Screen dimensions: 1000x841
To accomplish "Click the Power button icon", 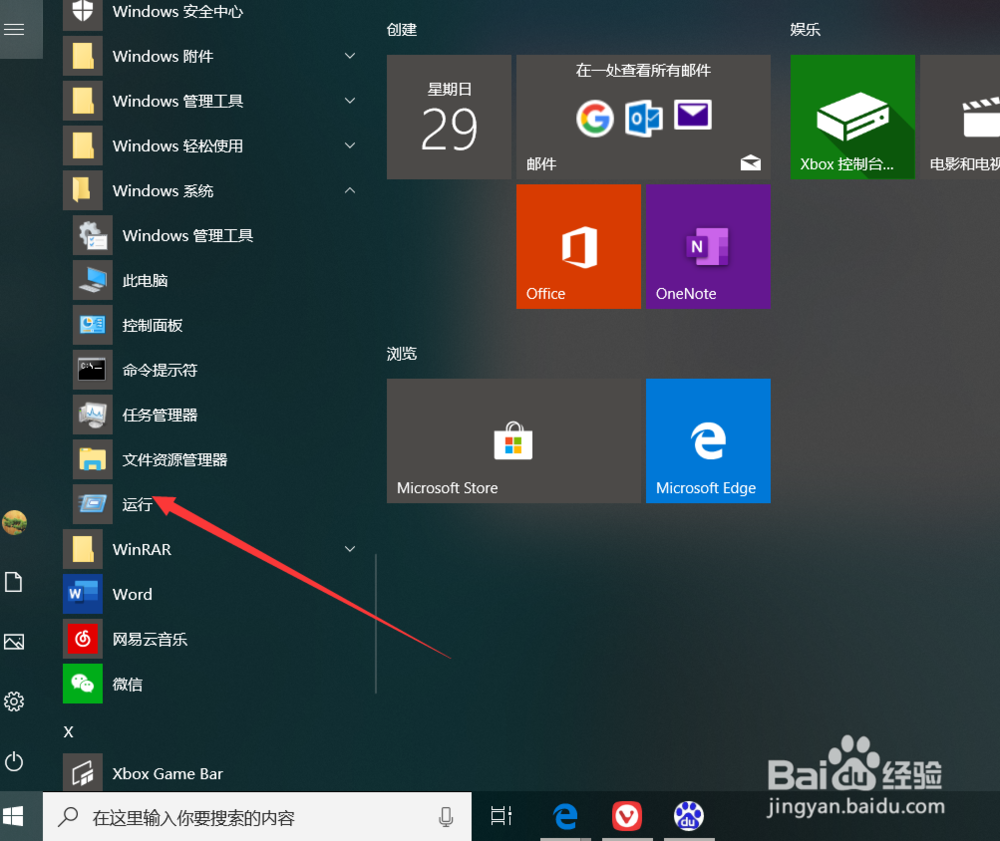I will 14,761.
